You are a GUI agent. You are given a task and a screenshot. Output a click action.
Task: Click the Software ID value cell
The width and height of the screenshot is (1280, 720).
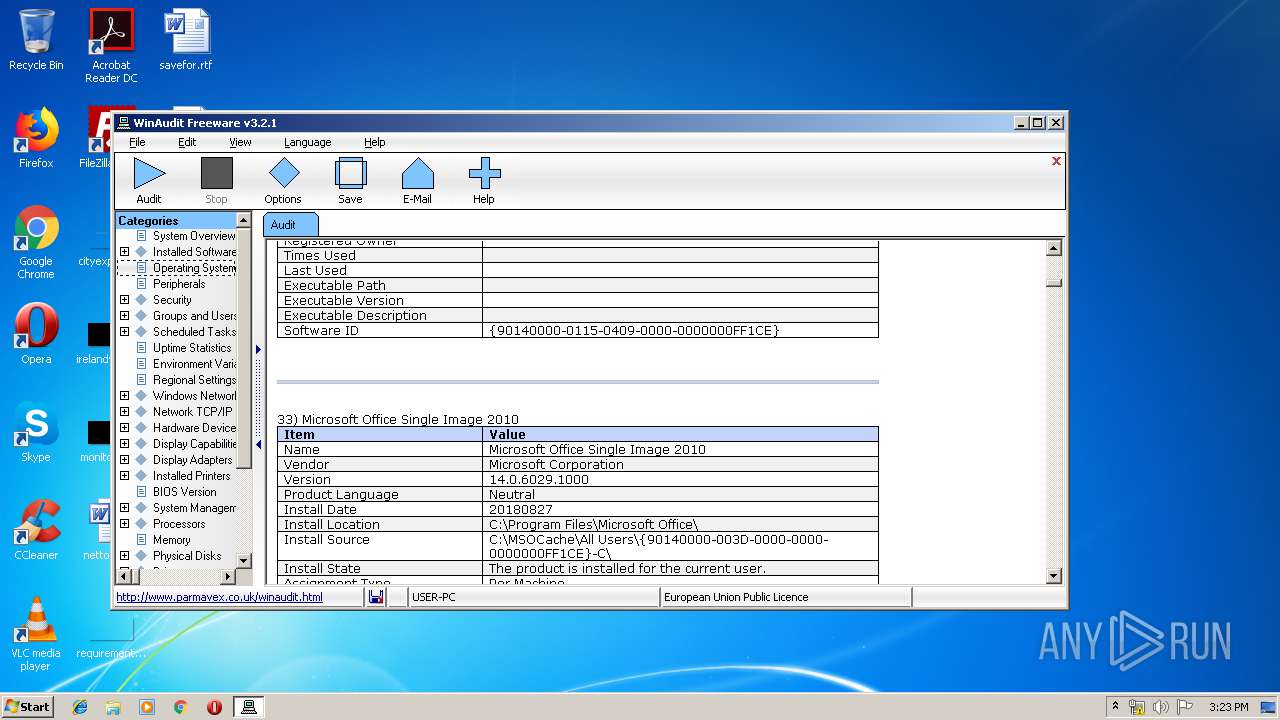[680, 330]
